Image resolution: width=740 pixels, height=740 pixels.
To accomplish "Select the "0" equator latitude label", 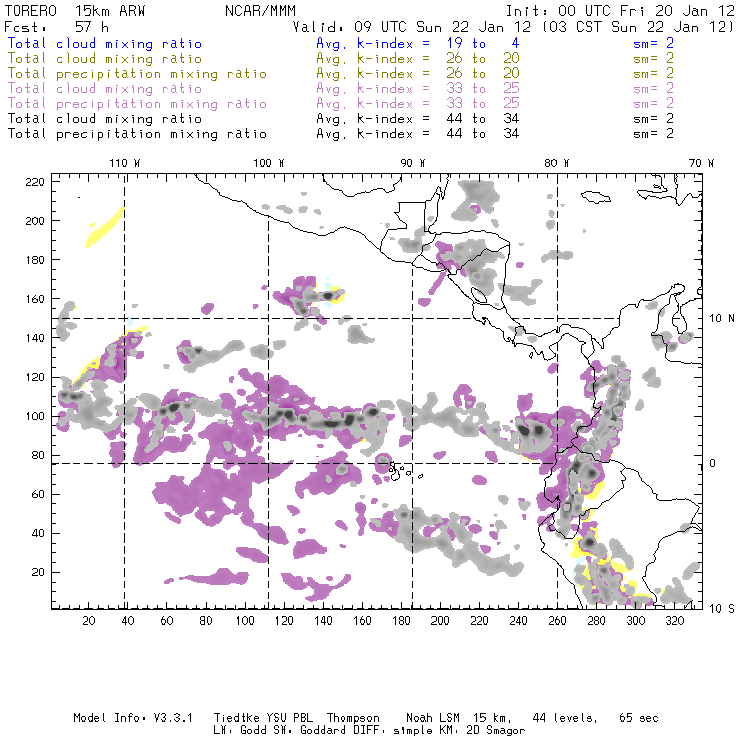I will (713, 463).
